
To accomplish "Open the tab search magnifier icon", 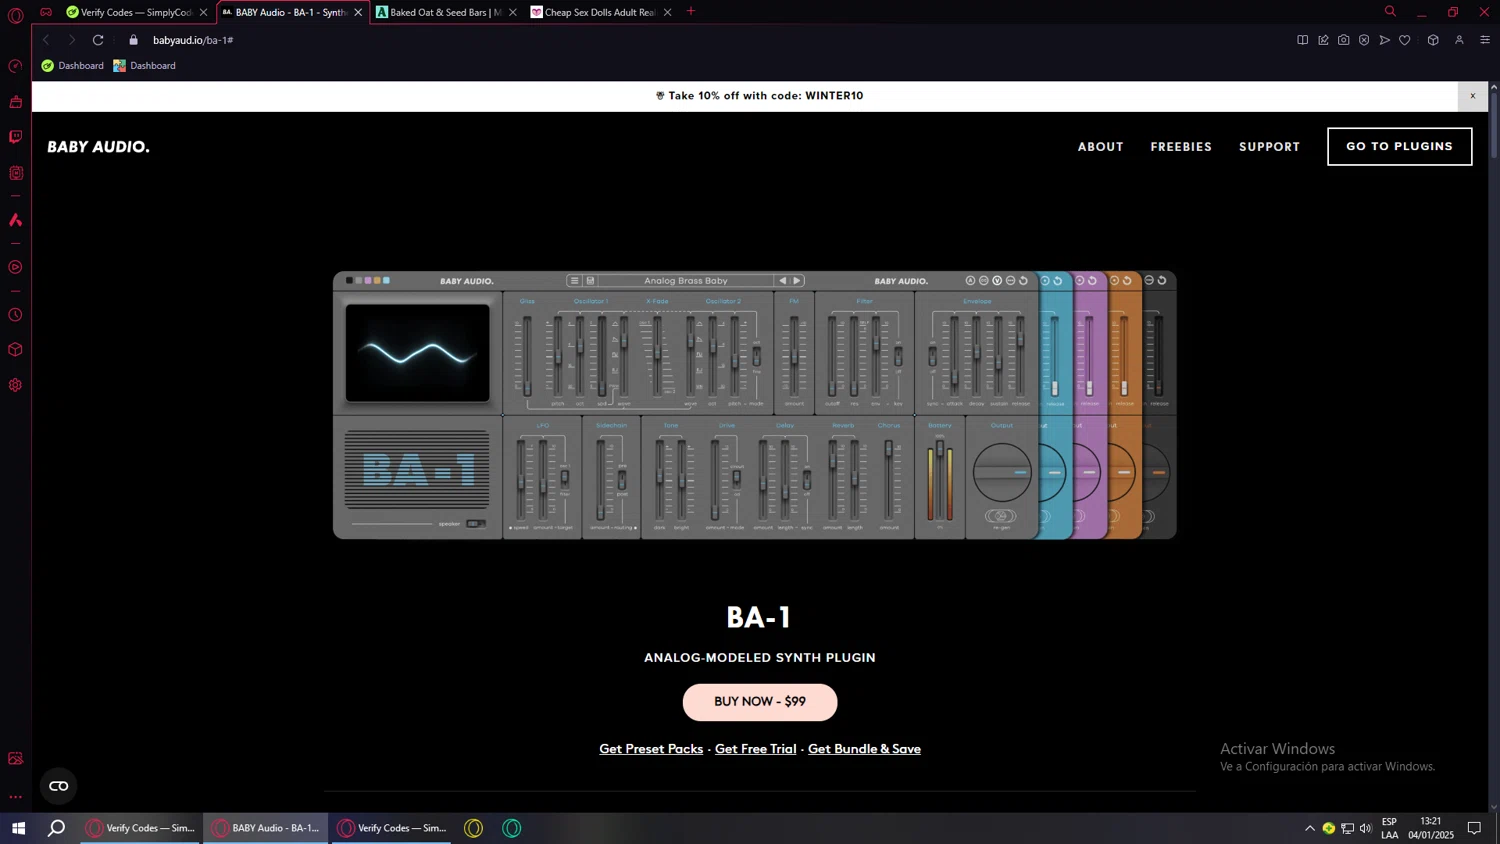I will point(1390,12).
